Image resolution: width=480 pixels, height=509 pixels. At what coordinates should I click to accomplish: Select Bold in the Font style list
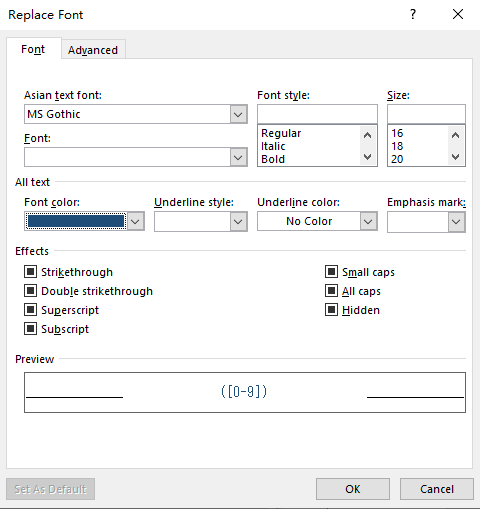[273, 159]
